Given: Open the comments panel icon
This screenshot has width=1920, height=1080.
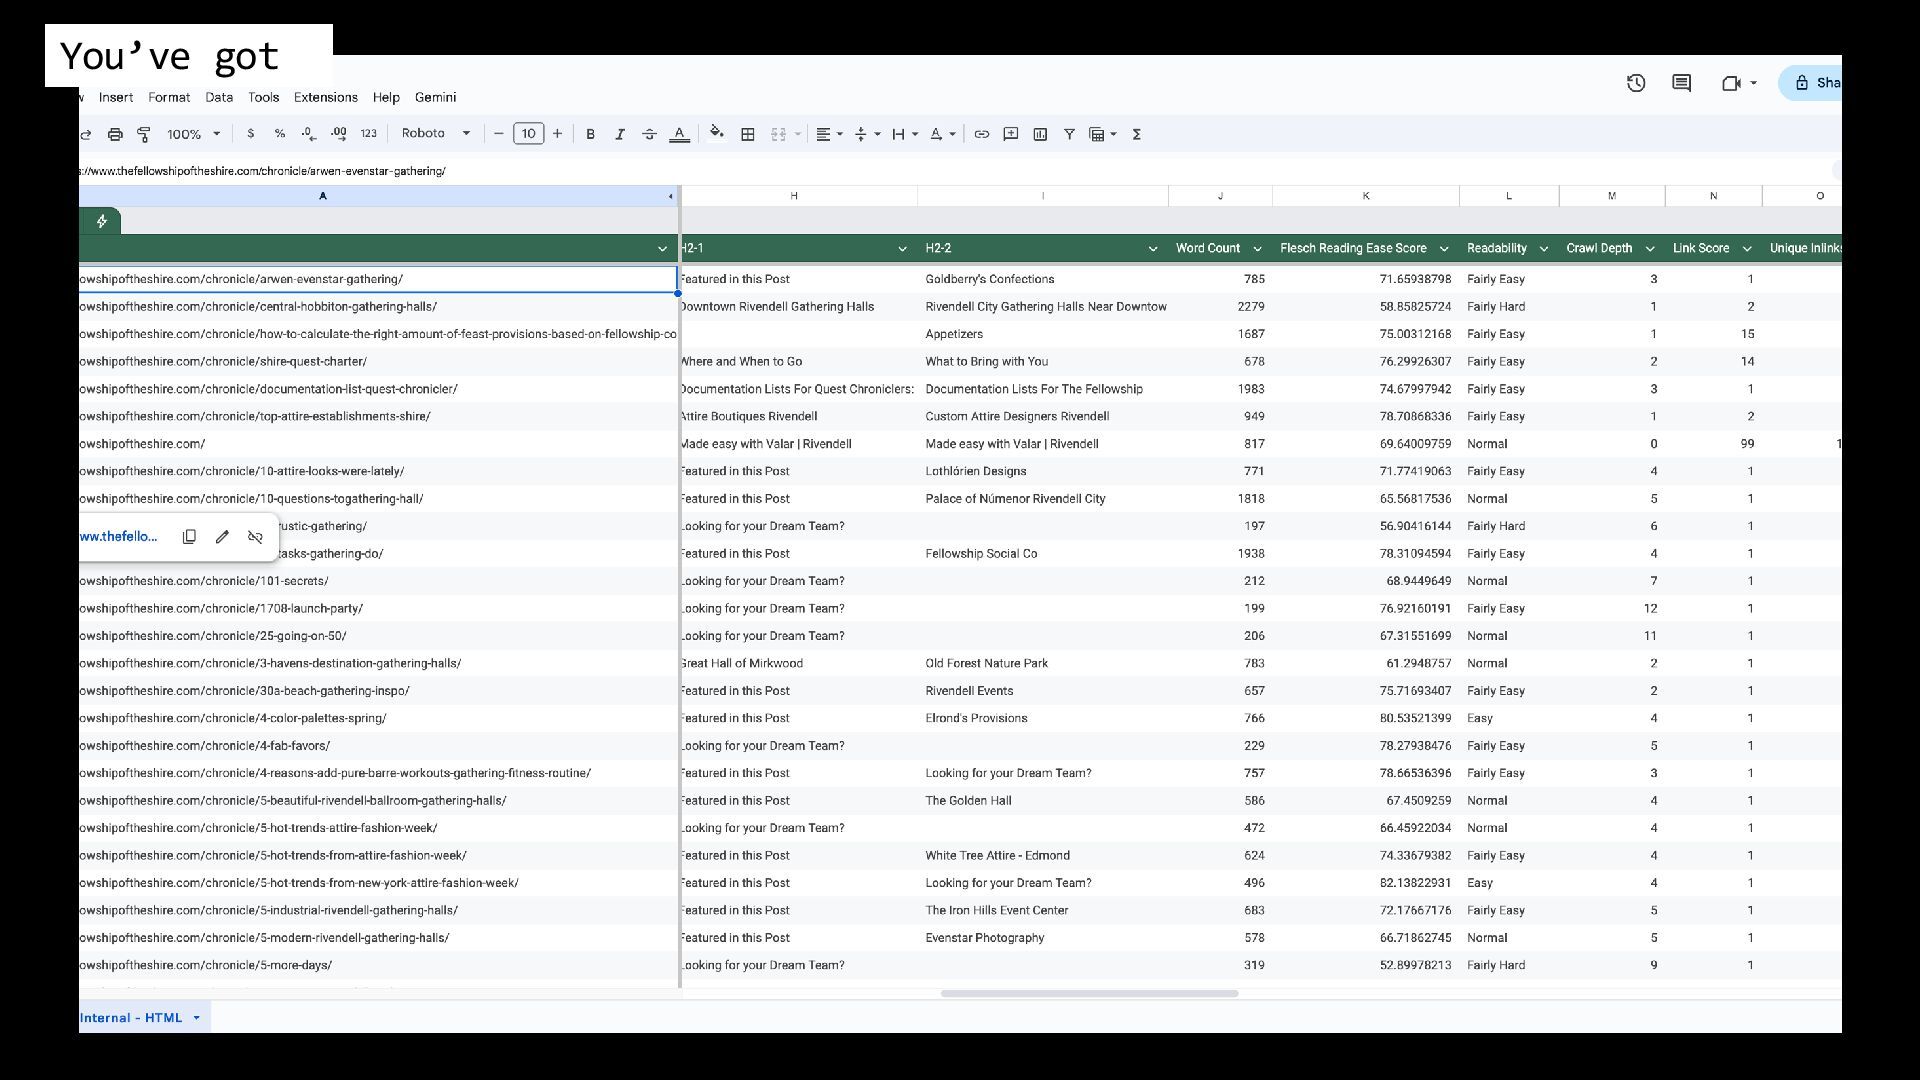Looking at the screenshot, I should click(x=1681, y=83).
